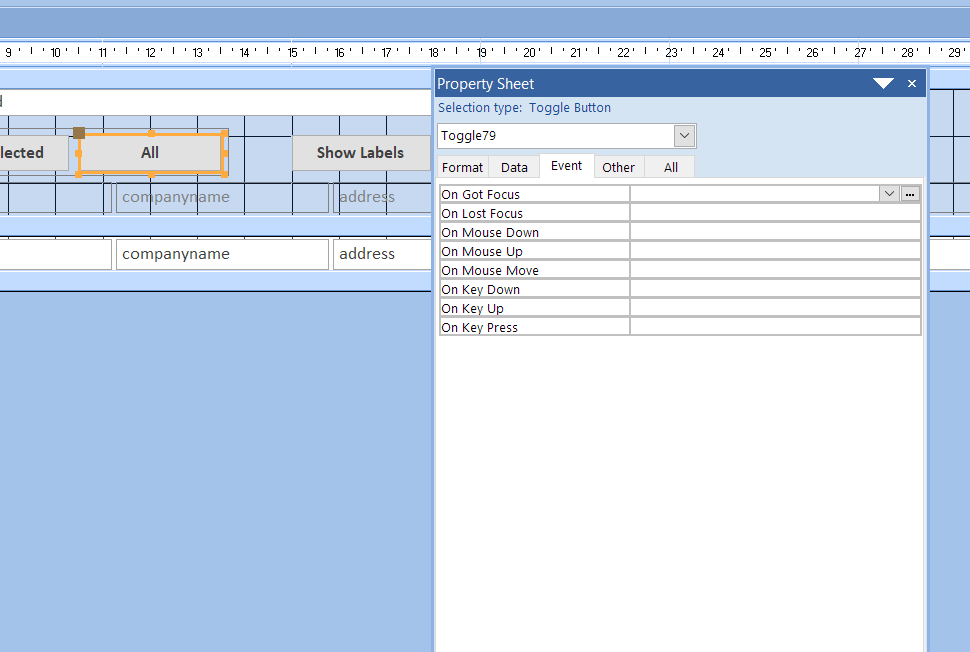Click the On Mouse Up value field
970x652 pixels.
(775, 251)
